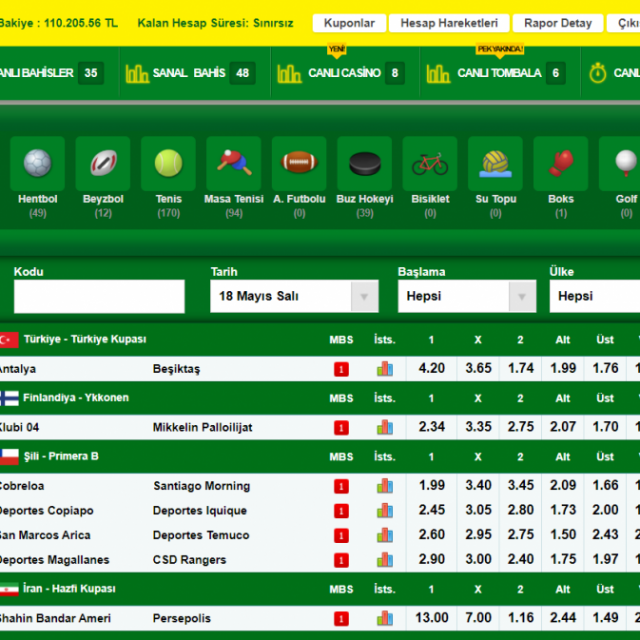Select draw odds 7.00 in Persepolis row

click(478, 618)
